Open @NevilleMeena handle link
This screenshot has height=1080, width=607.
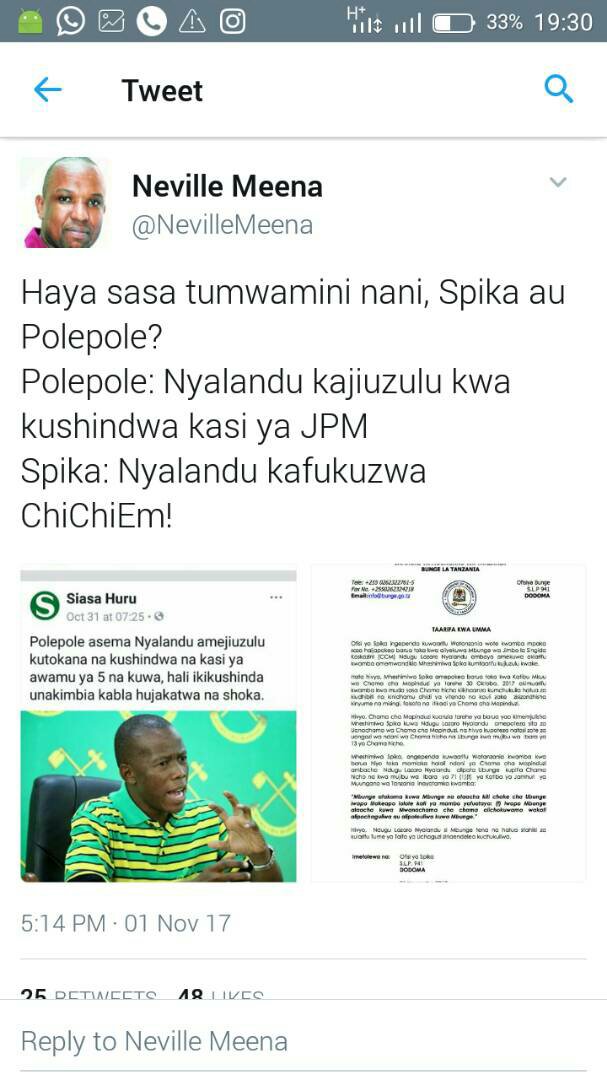click(222, 225)
